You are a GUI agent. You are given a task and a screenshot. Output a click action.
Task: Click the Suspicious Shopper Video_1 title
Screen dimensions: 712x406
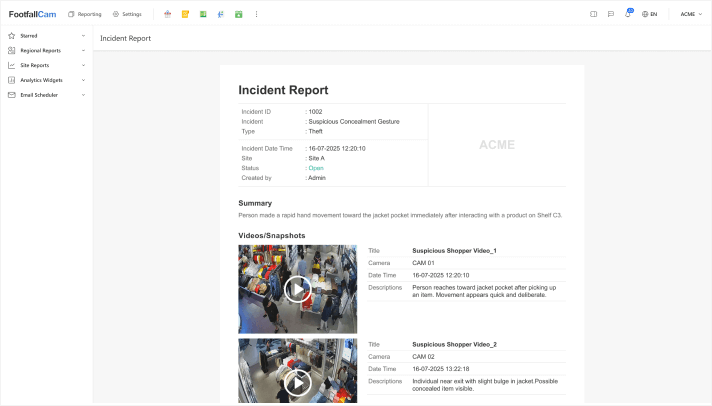pyautogui.click(x=454, y=251)
